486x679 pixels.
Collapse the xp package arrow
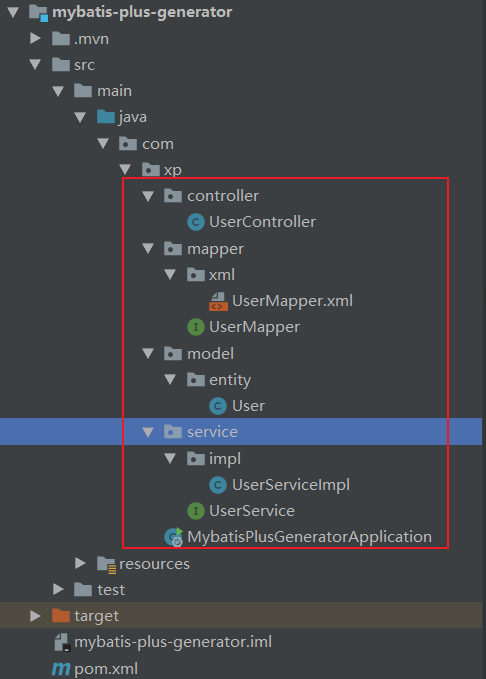click(x=125, y=169)
